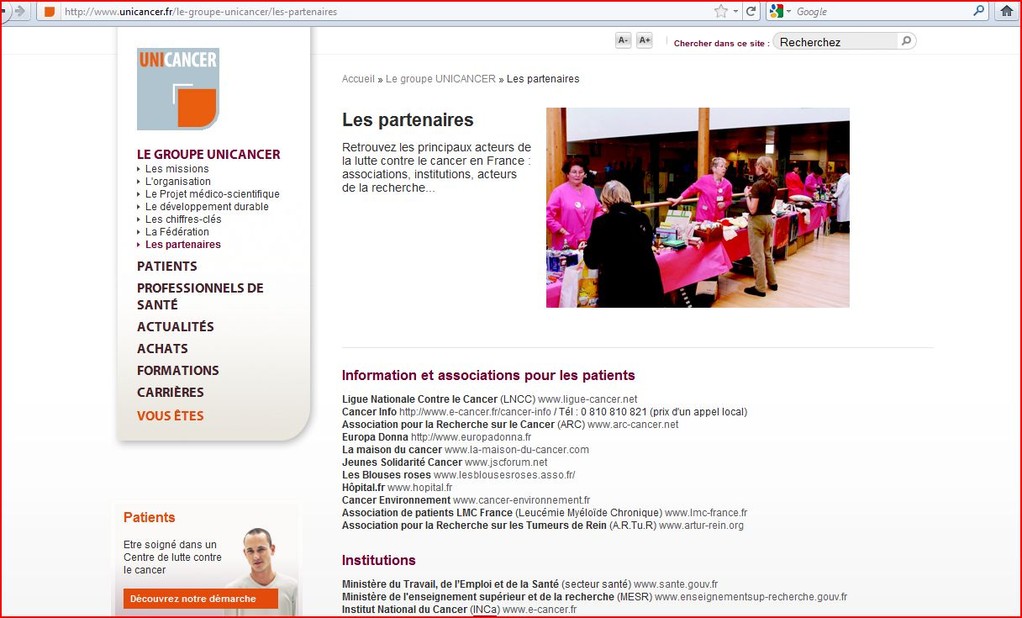Go to the browser home page icon
Viewport: 1022px width, 618px height.
click(1006, 11)
